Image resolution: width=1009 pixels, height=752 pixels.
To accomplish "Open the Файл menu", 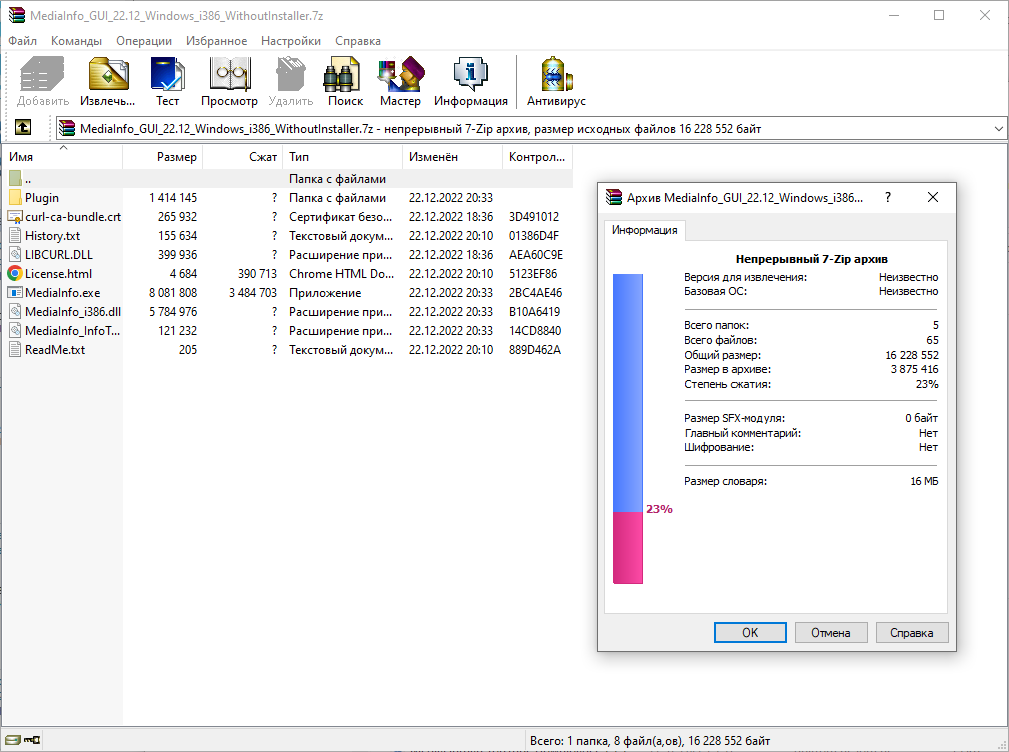I will [23, 41].
